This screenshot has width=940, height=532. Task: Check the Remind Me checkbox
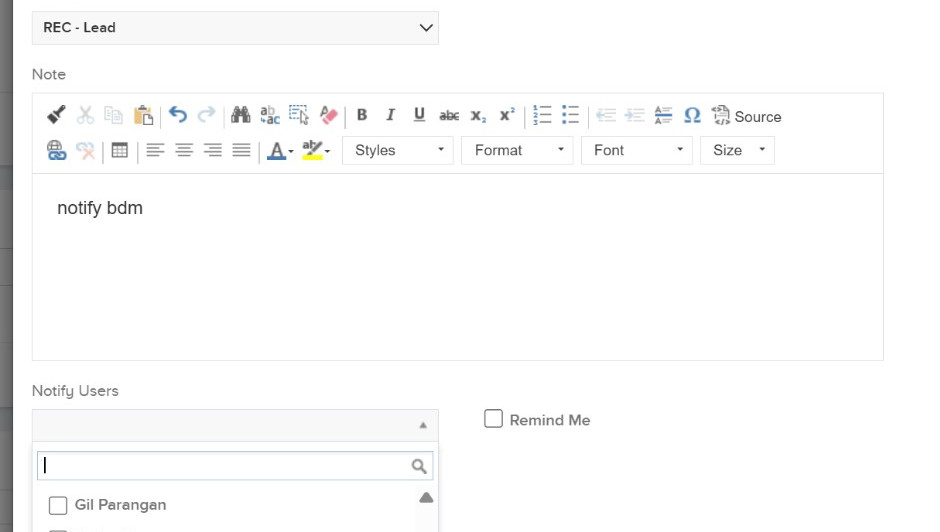[x=493, y=419]
